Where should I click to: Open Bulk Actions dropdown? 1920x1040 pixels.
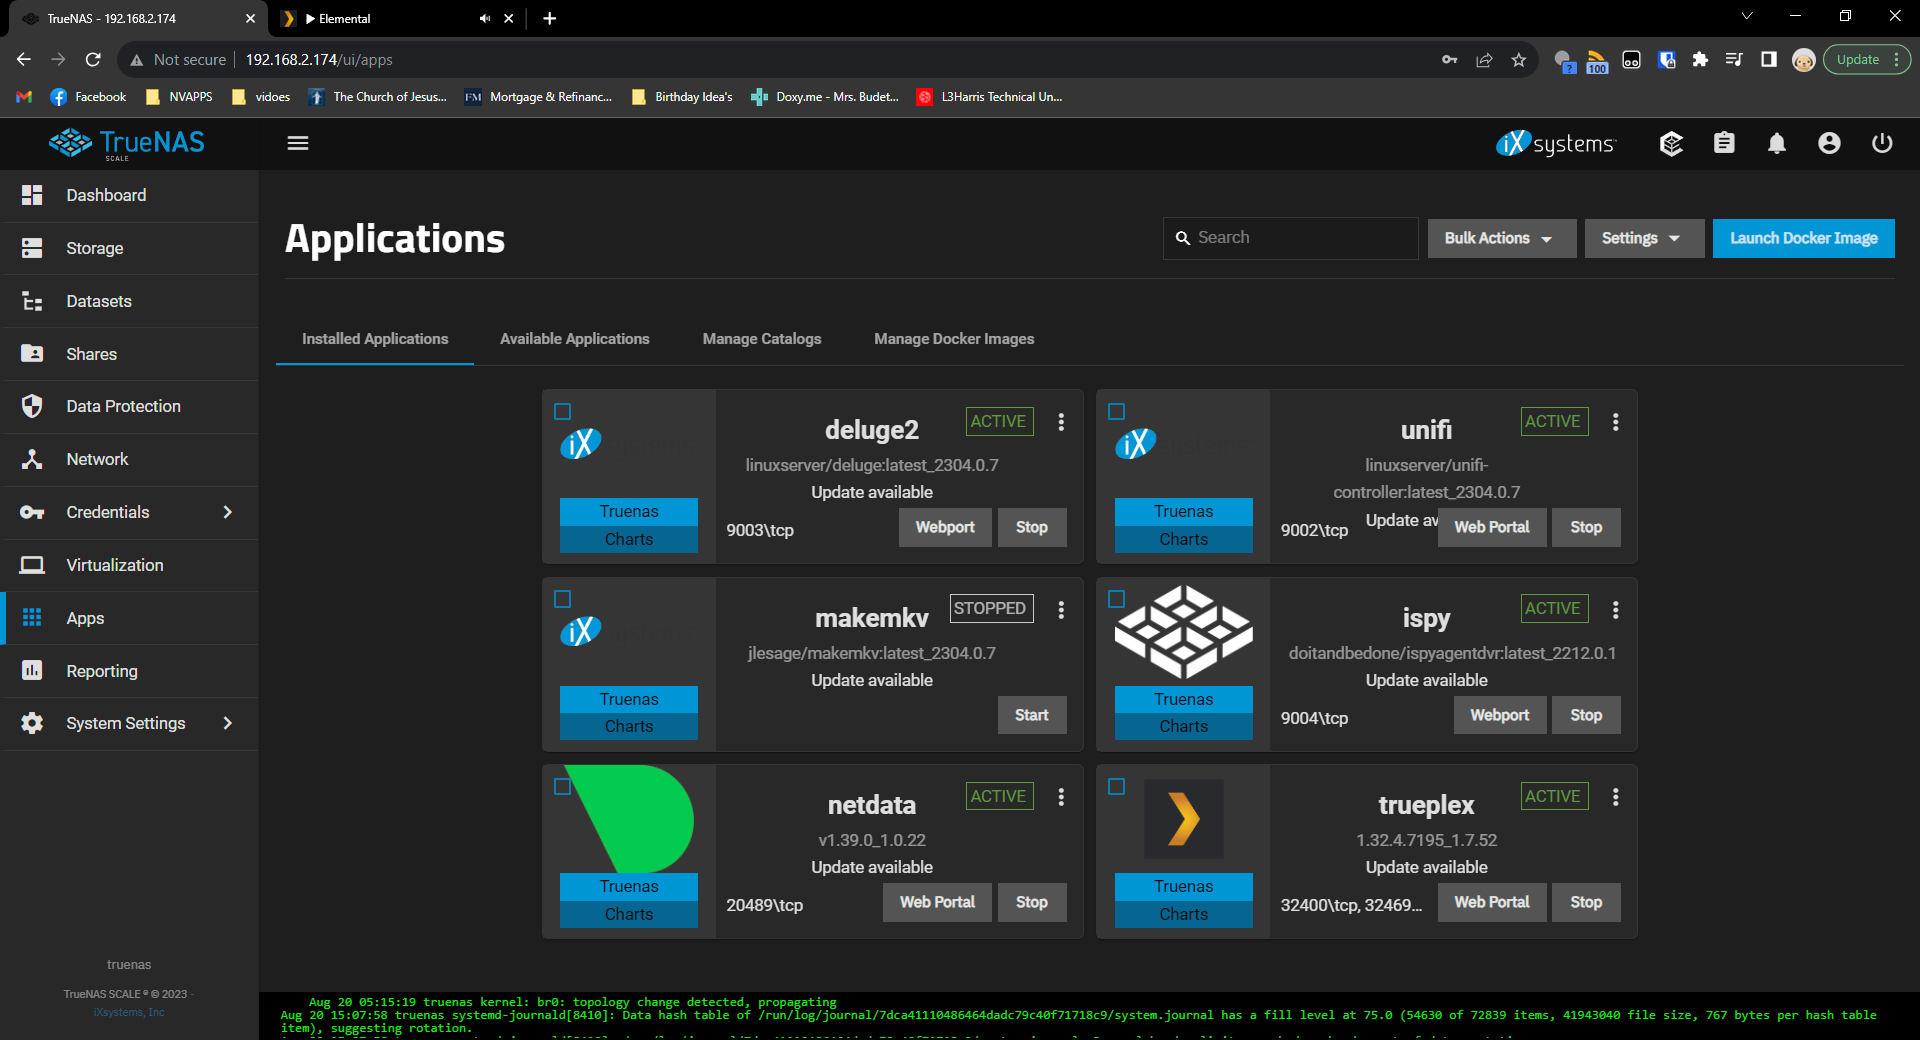[x=1501, y=238]
